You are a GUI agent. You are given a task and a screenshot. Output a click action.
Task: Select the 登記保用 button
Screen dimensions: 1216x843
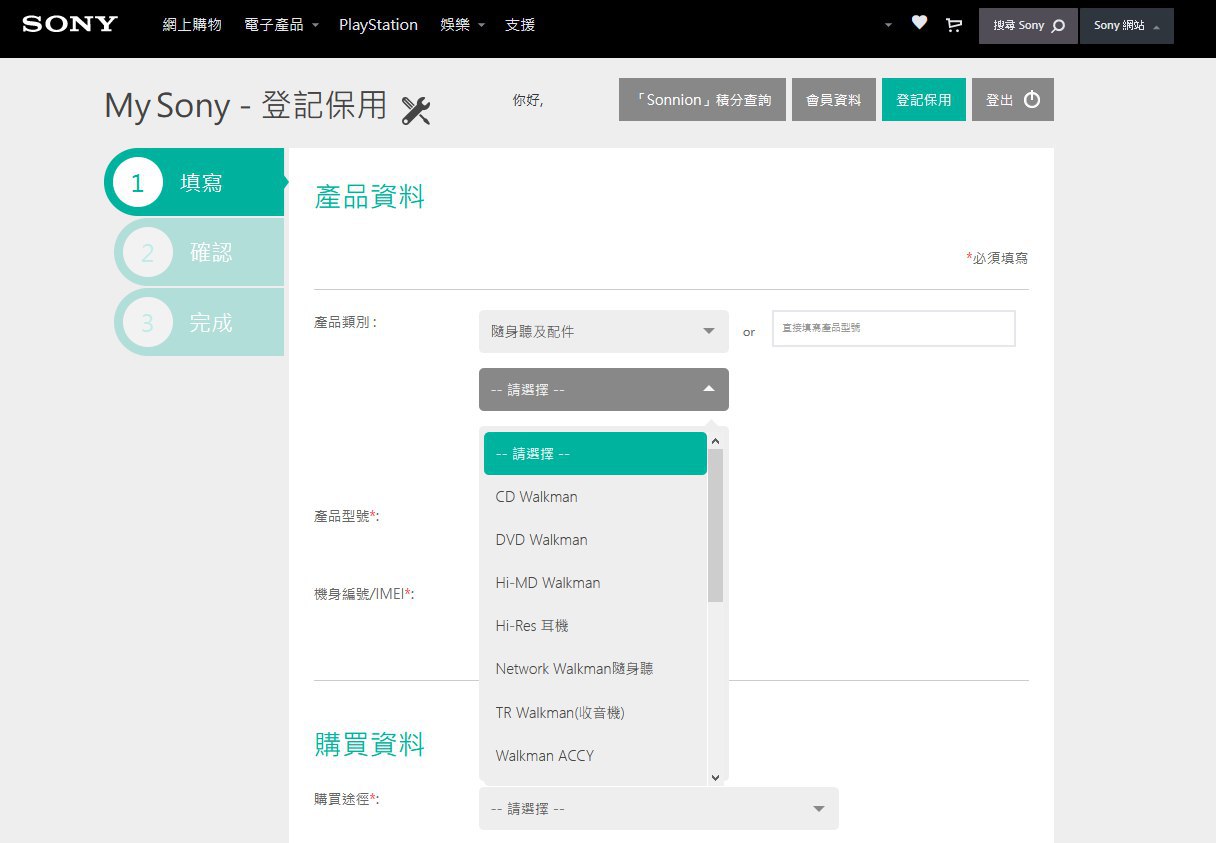click(x=924, y=100)
